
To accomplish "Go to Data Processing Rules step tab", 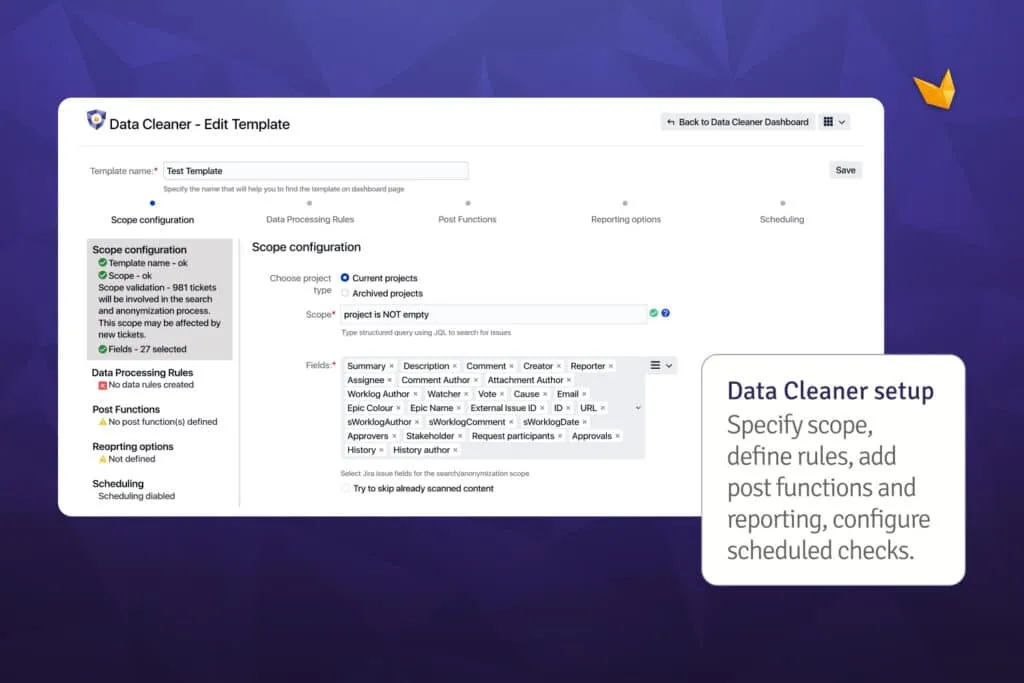I will (x=310, y=219).
